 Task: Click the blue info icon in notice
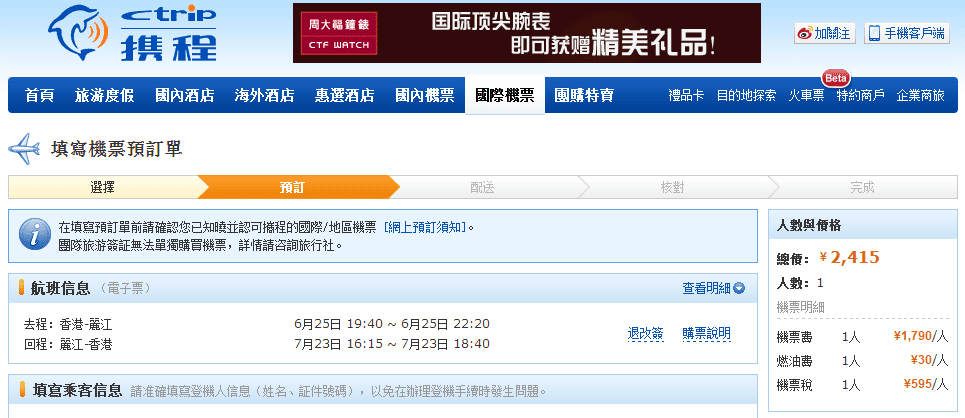point(35,235)
